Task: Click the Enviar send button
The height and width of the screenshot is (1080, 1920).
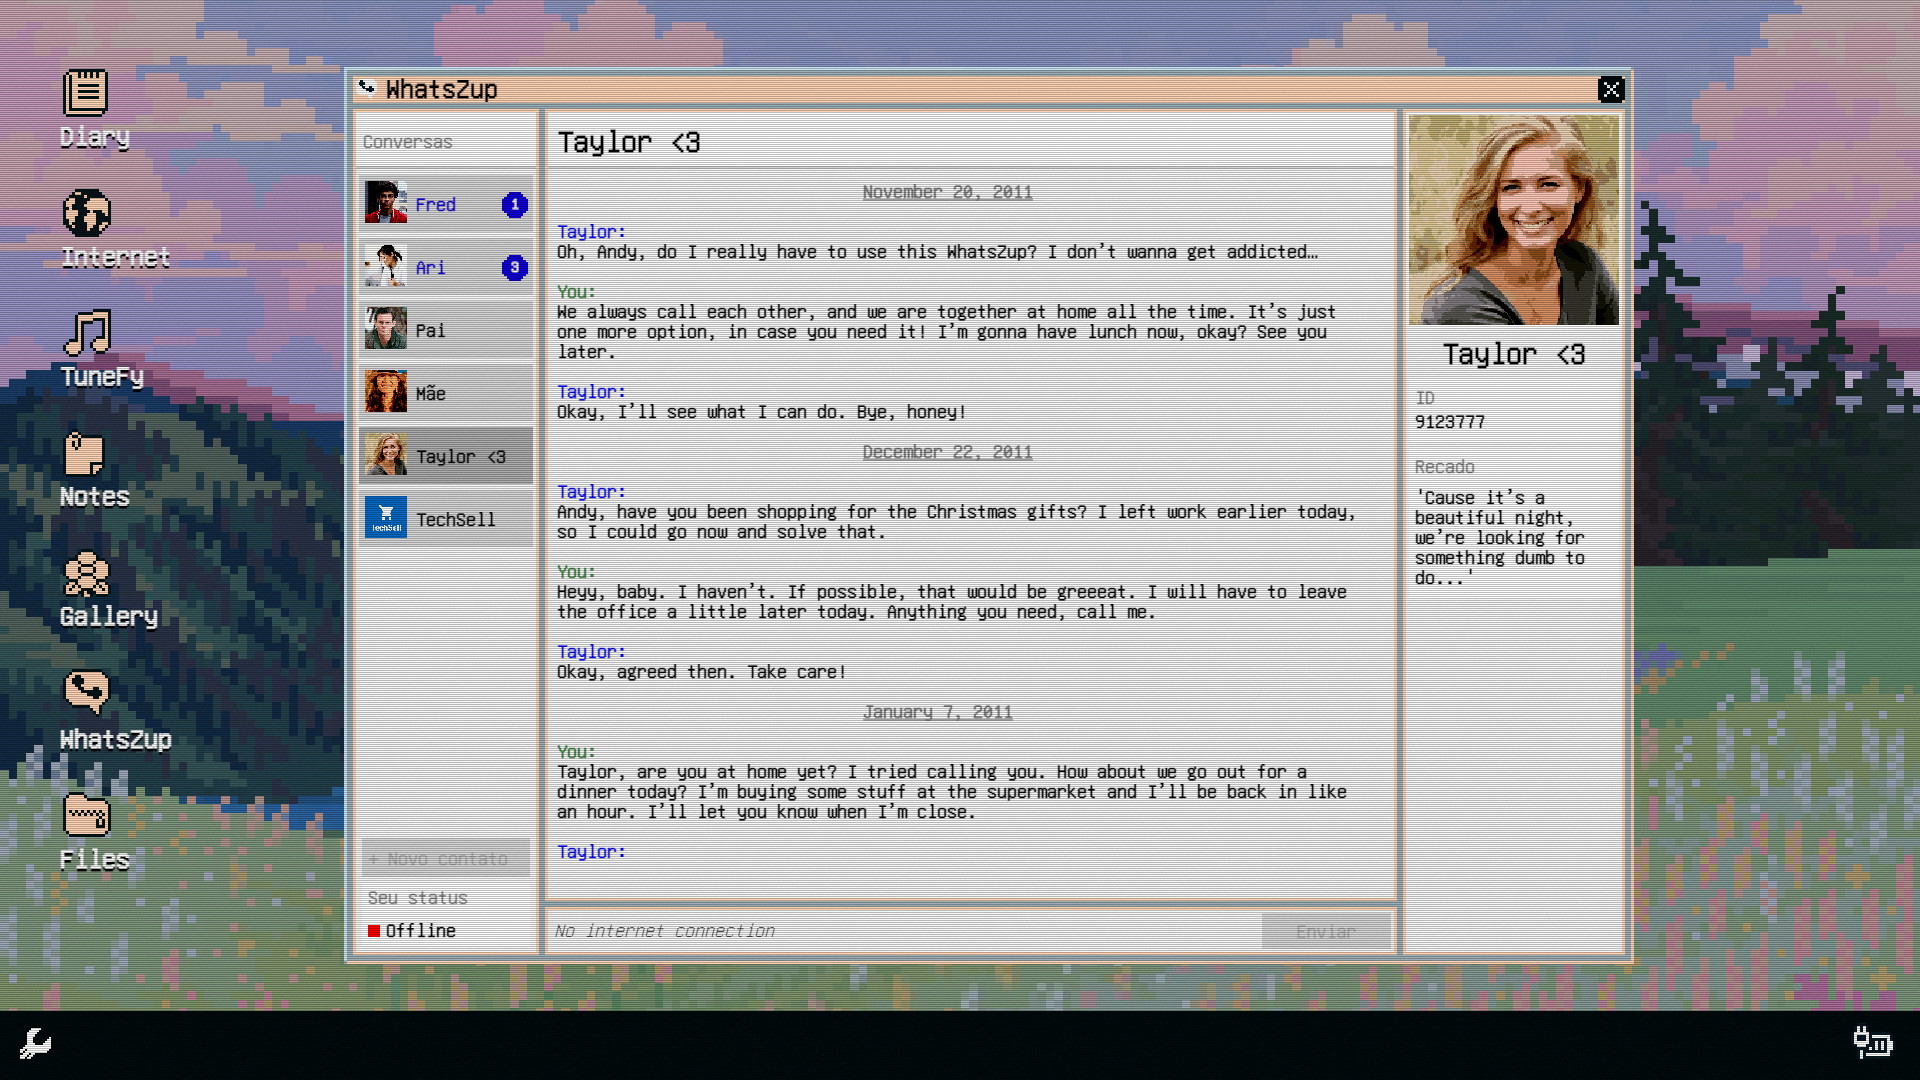Action: (x=1325, y=931)
